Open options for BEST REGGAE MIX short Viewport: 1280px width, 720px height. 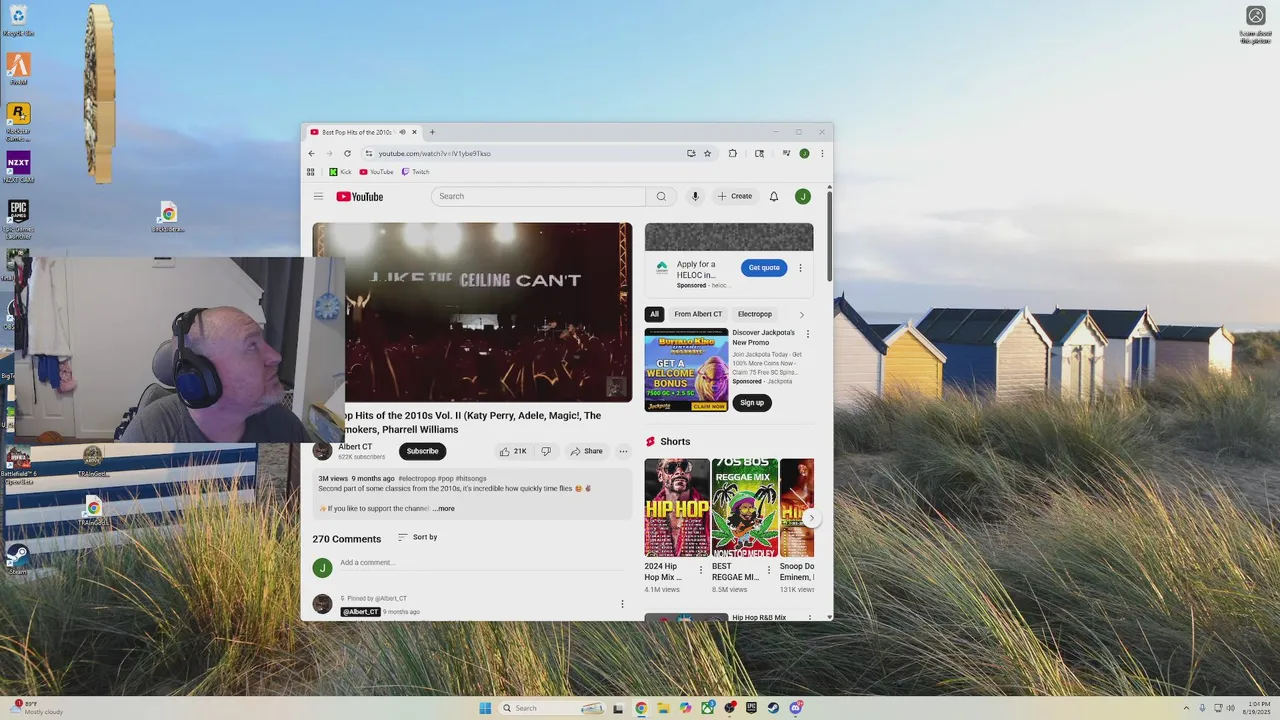769,570
